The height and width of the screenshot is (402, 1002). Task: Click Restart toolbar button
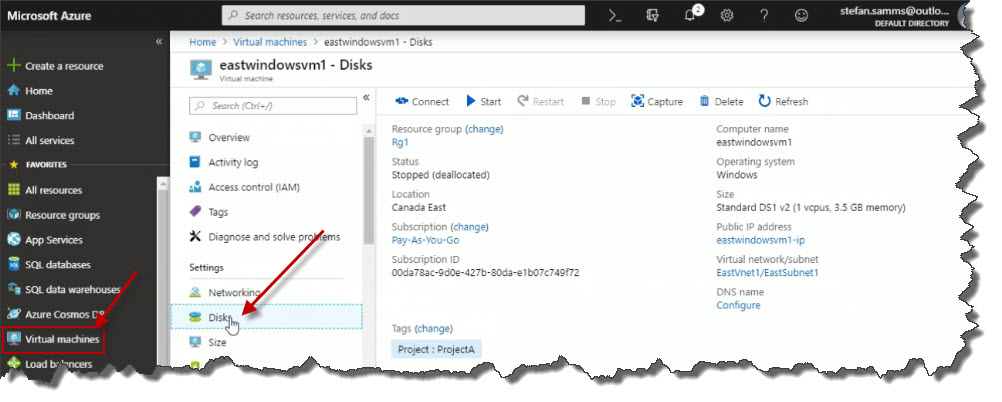[x=541, y=102]
